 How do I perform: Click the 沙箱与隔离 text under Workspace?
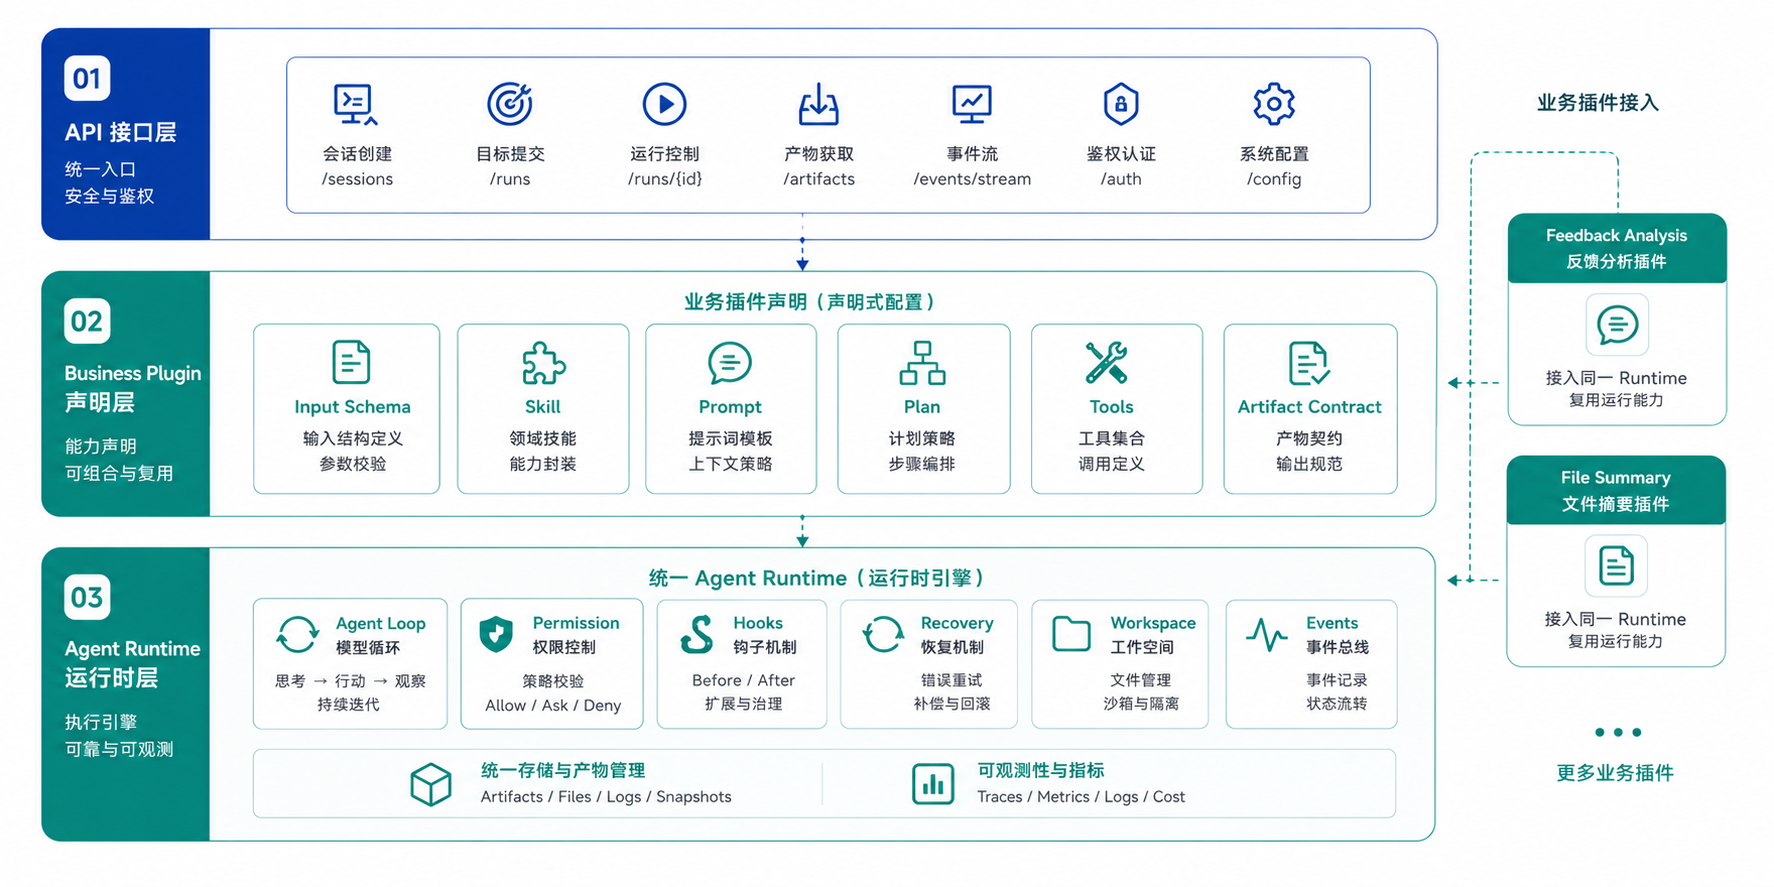[1141, 704]
